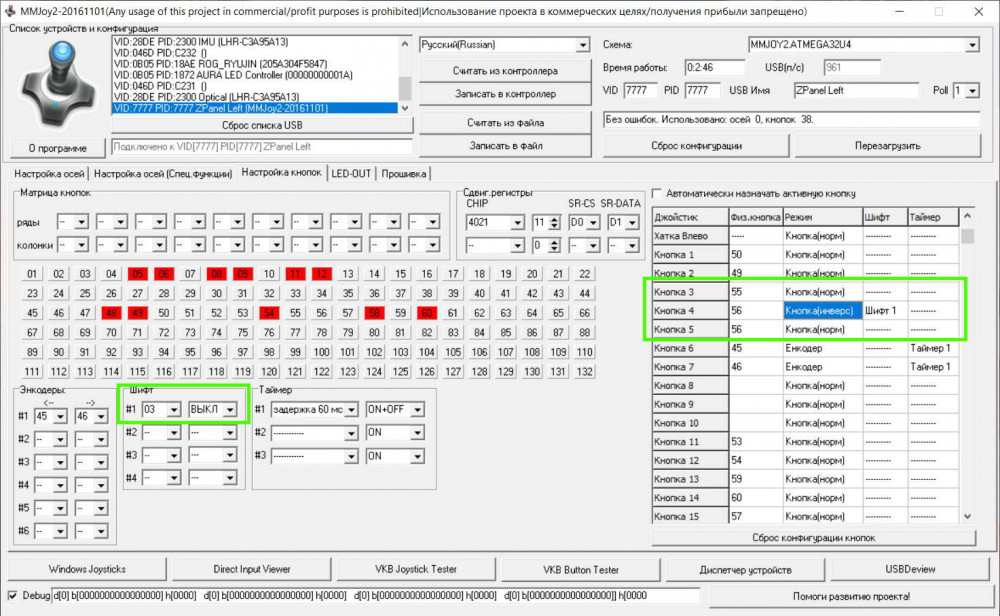Click 'Записать в контроллер' button
This screenshot has width=1000, height=616.
(505, 94)
